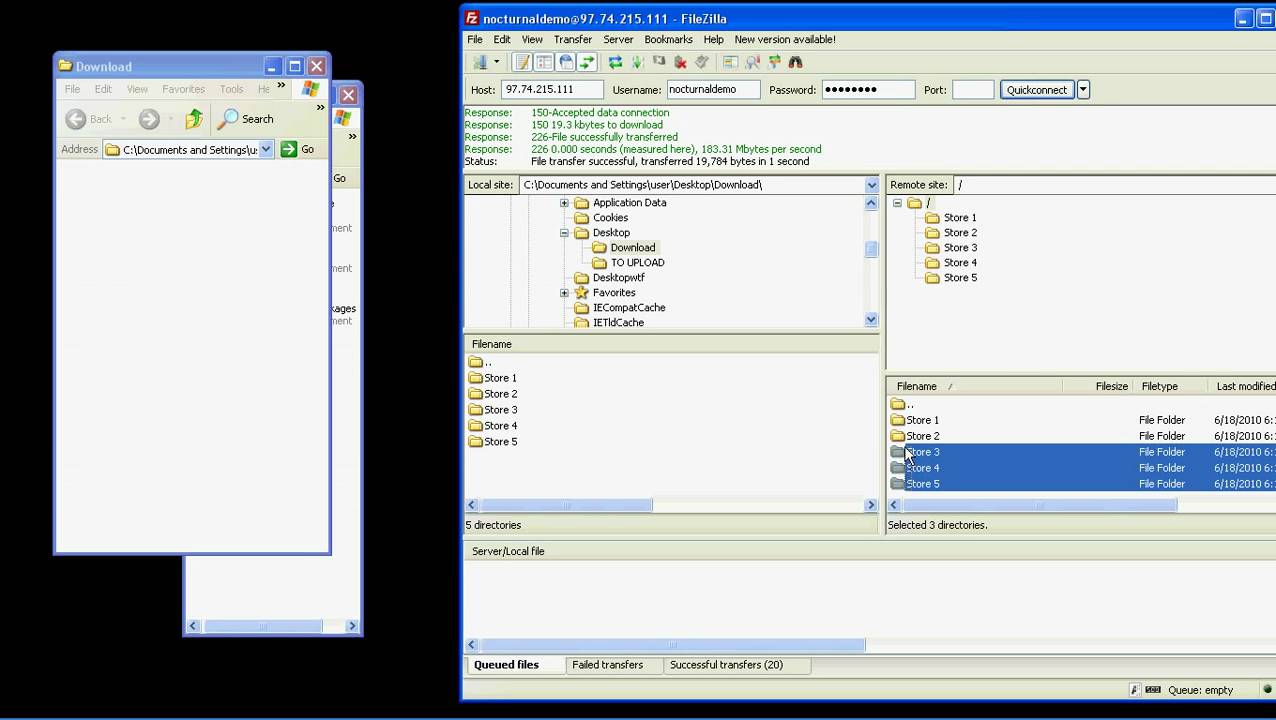Click the Port input field
Image resolution: width=1276 pixels, height=720 pixels.
[973, 90]
